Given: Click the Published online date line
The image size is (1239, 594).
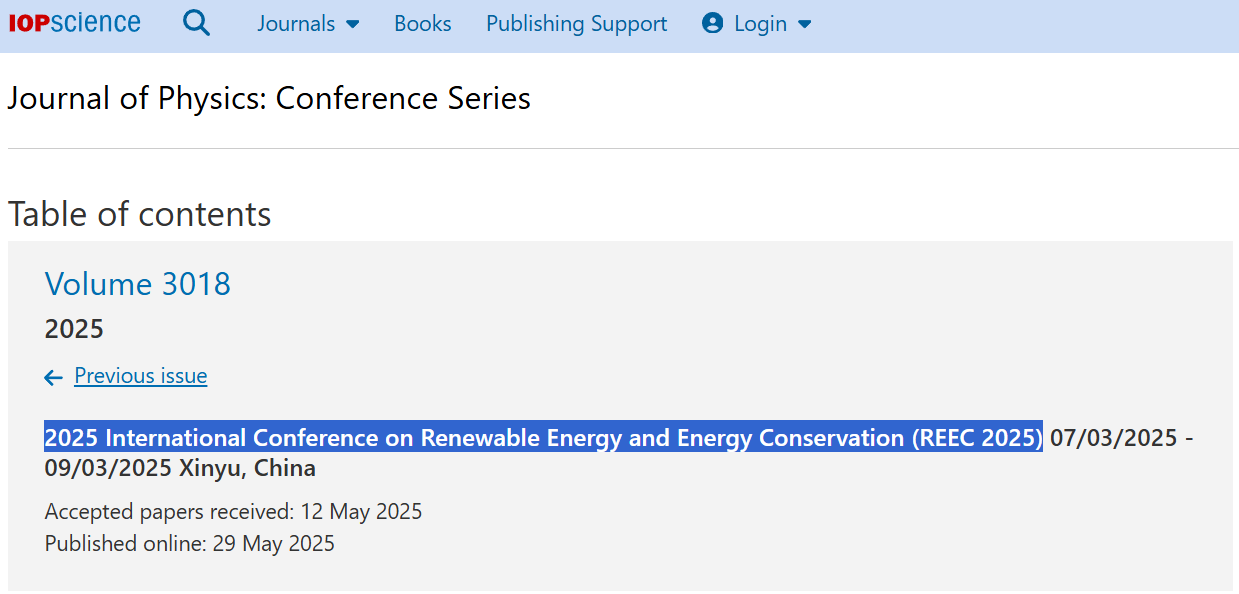Looking at the screenshot, I should pos(190,544).
